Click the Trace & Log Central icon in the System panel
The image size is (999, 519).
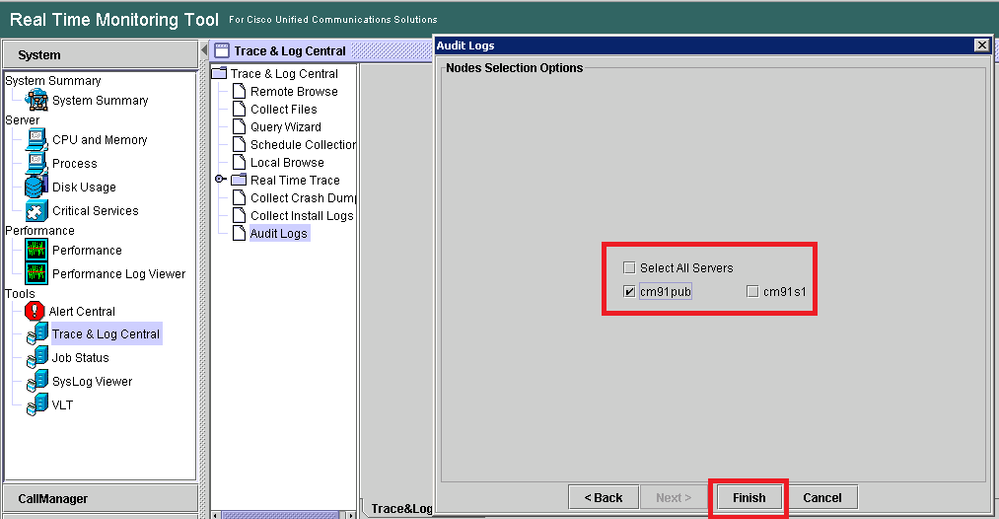[x=38, y=334]
